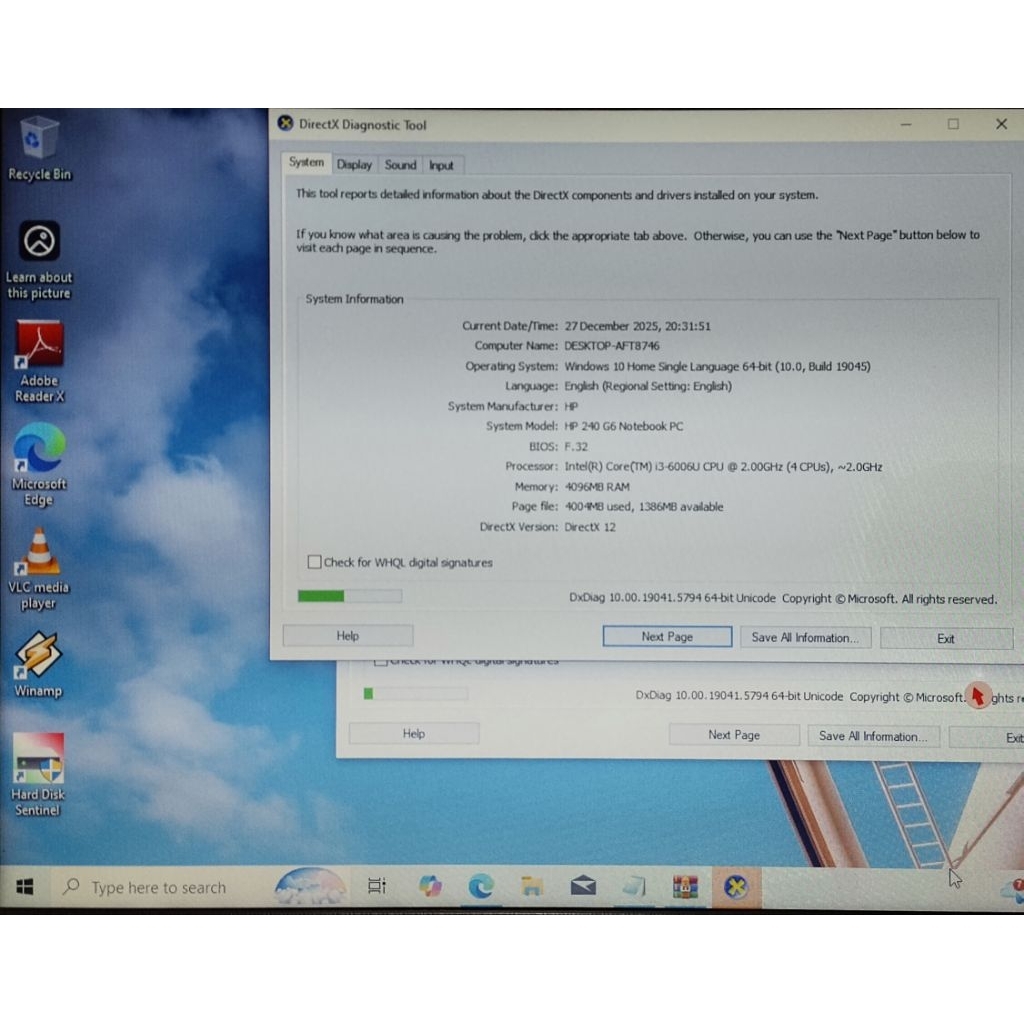The image size is (1024, 1024).
Task: Click the 'Learn about this picture' icon
Action: point(39,242)
